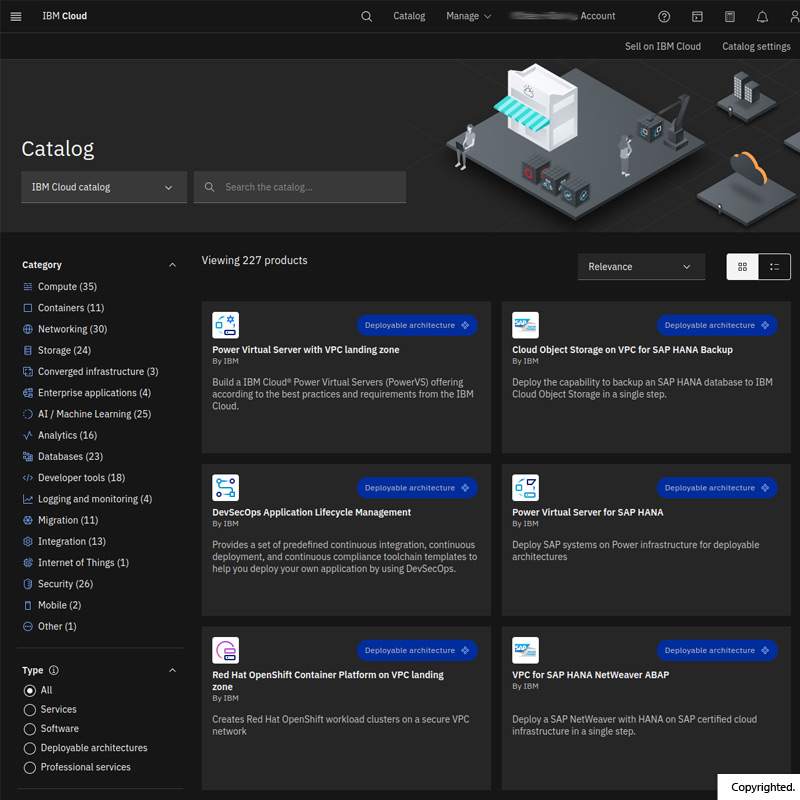
Task: Open the help question mark icon
Action: coord(664,16)
